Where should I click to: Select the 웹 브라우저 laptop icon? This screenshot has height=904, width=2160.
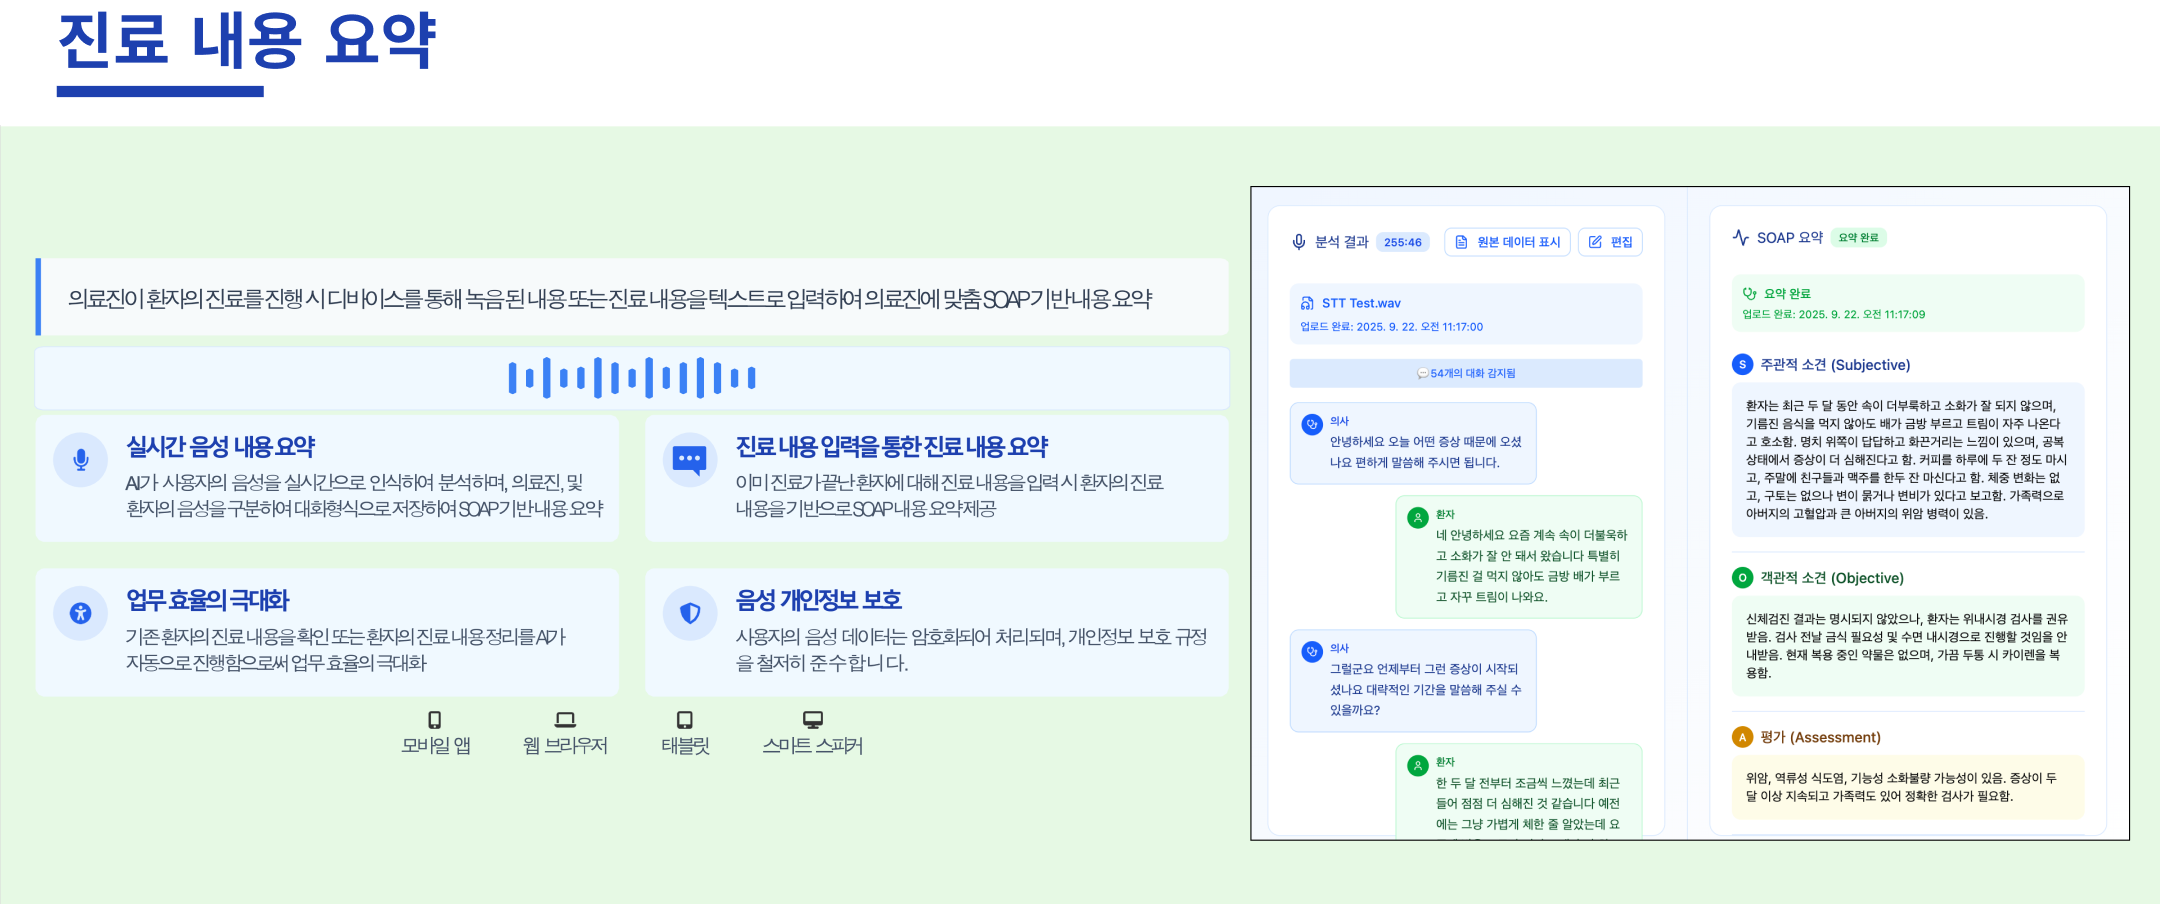click(x=565, y=720)
